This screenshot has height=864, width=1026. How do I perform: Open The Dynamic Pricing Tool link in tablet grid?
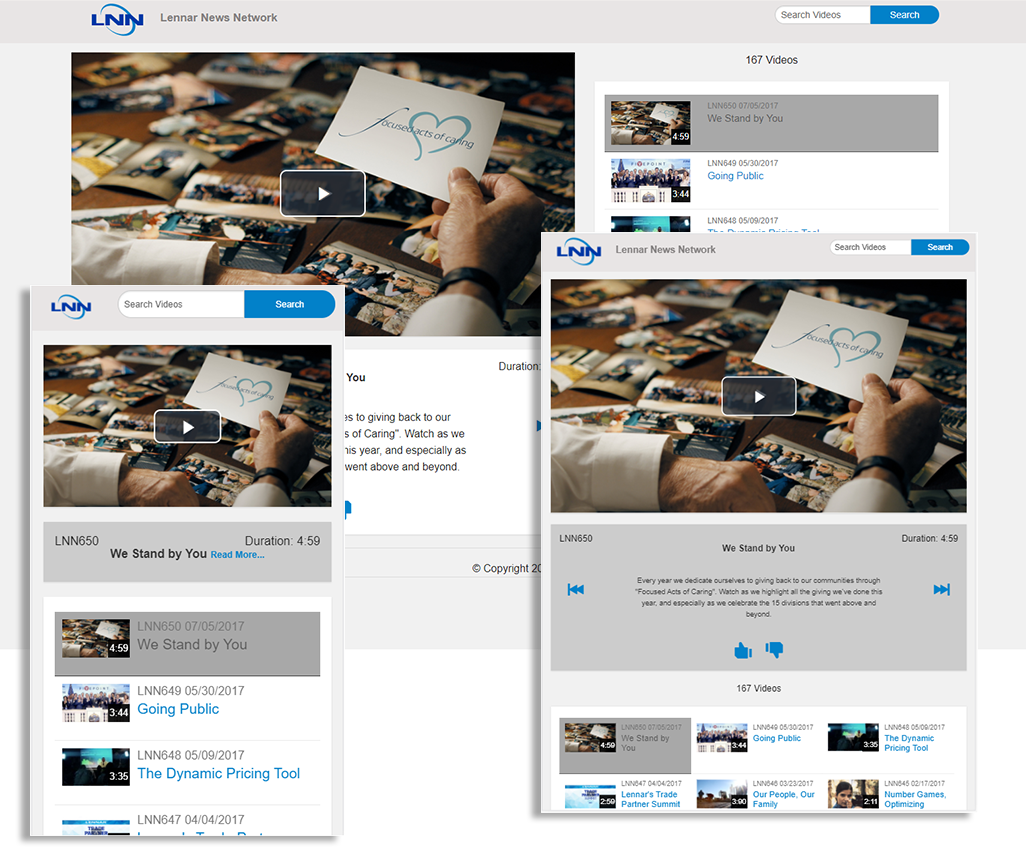click(x=909, y=743)
